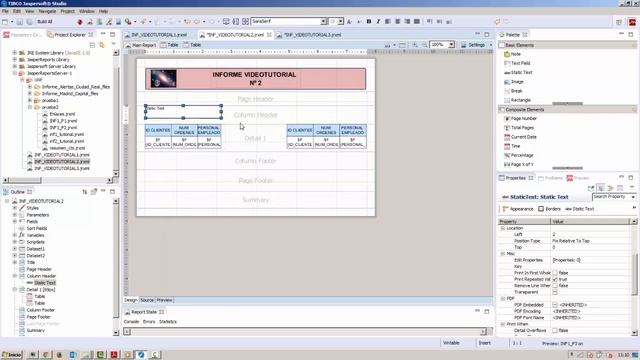Select the Text Field palette element

click(517, 63)
